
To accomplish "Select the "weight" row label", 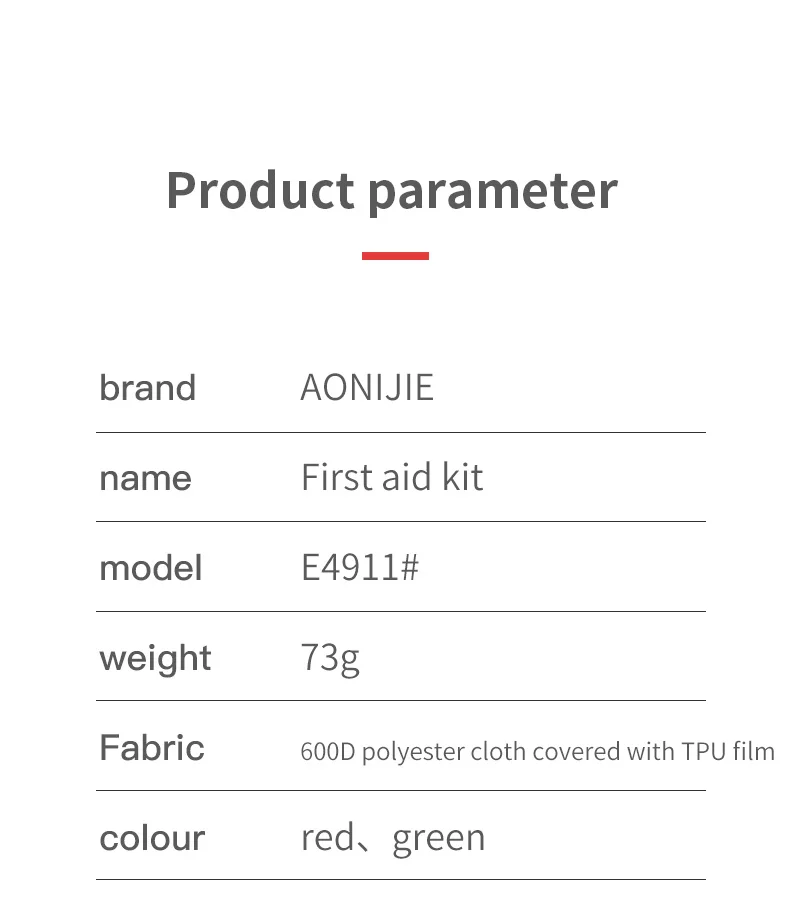I will pyautogui.click(x=155, y=658).
